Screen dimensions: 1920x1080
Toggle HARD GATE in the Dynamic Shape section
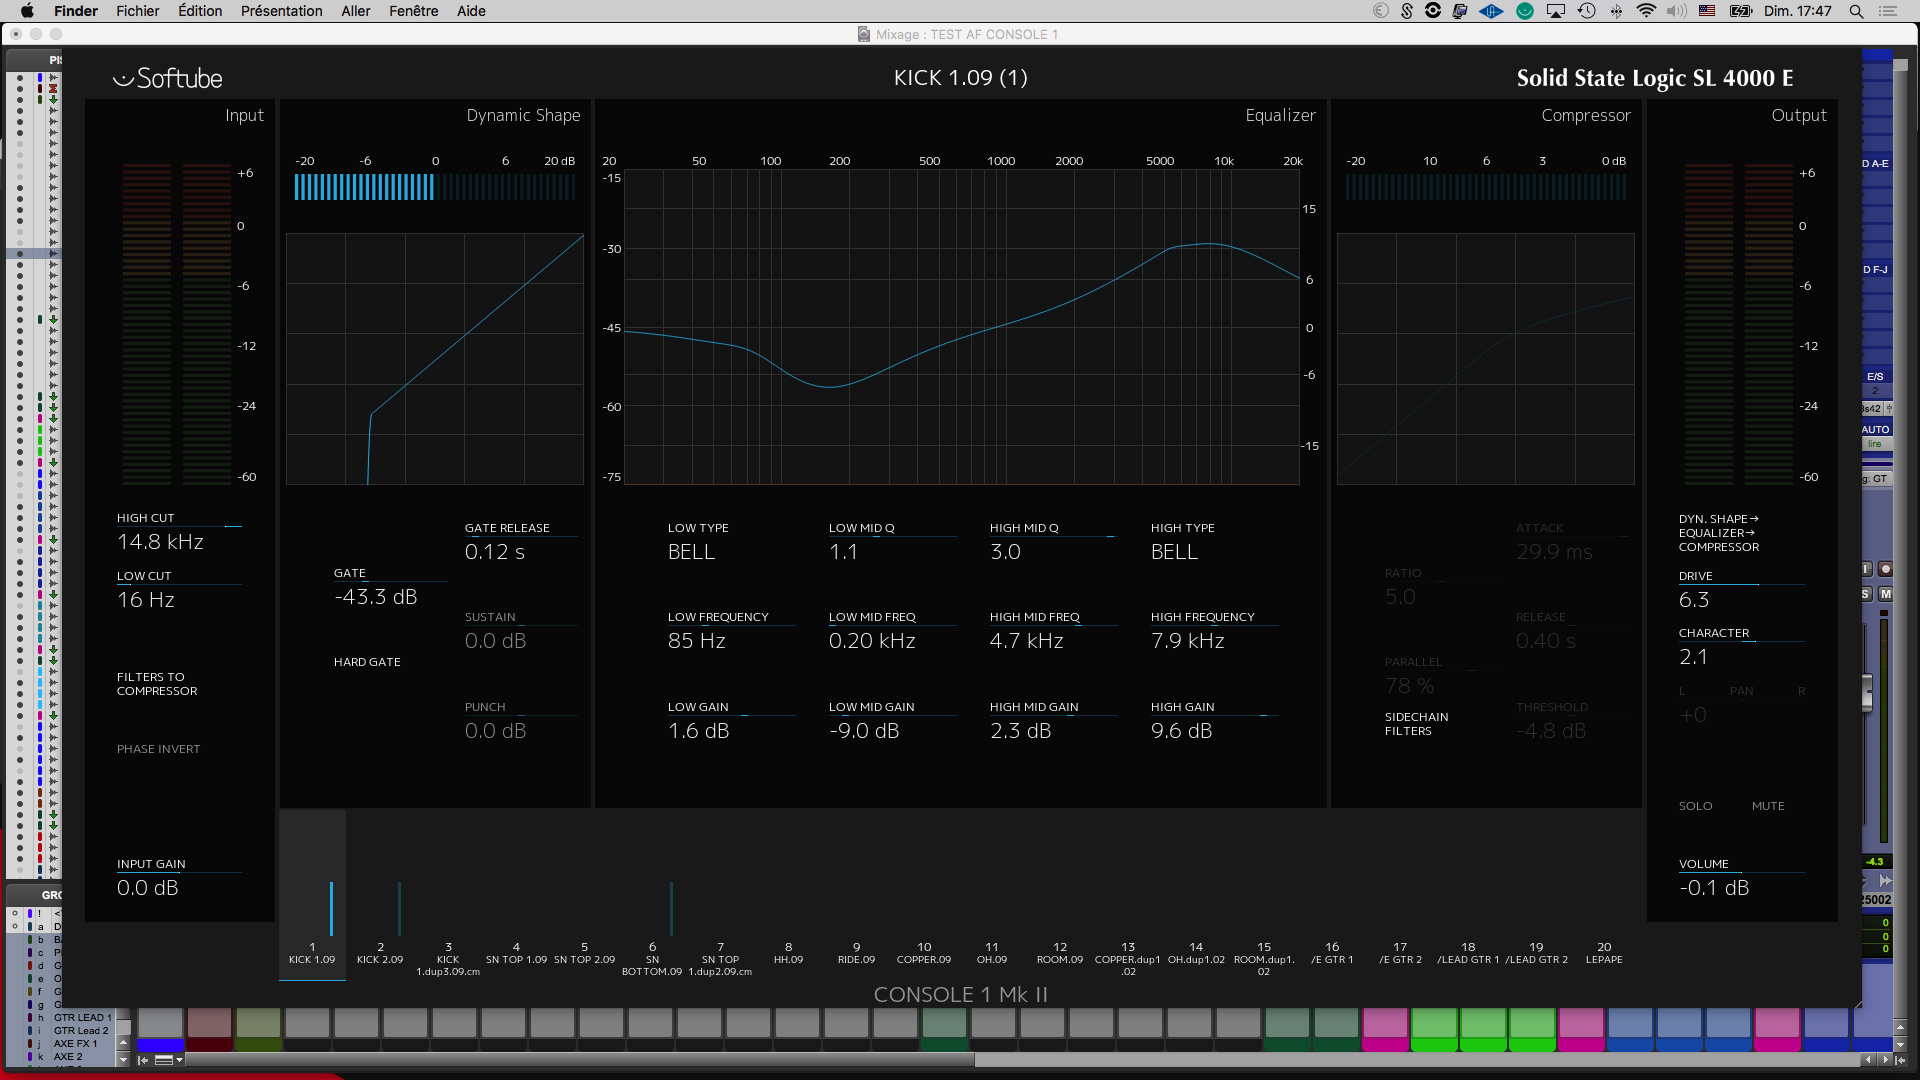(367, 661)
